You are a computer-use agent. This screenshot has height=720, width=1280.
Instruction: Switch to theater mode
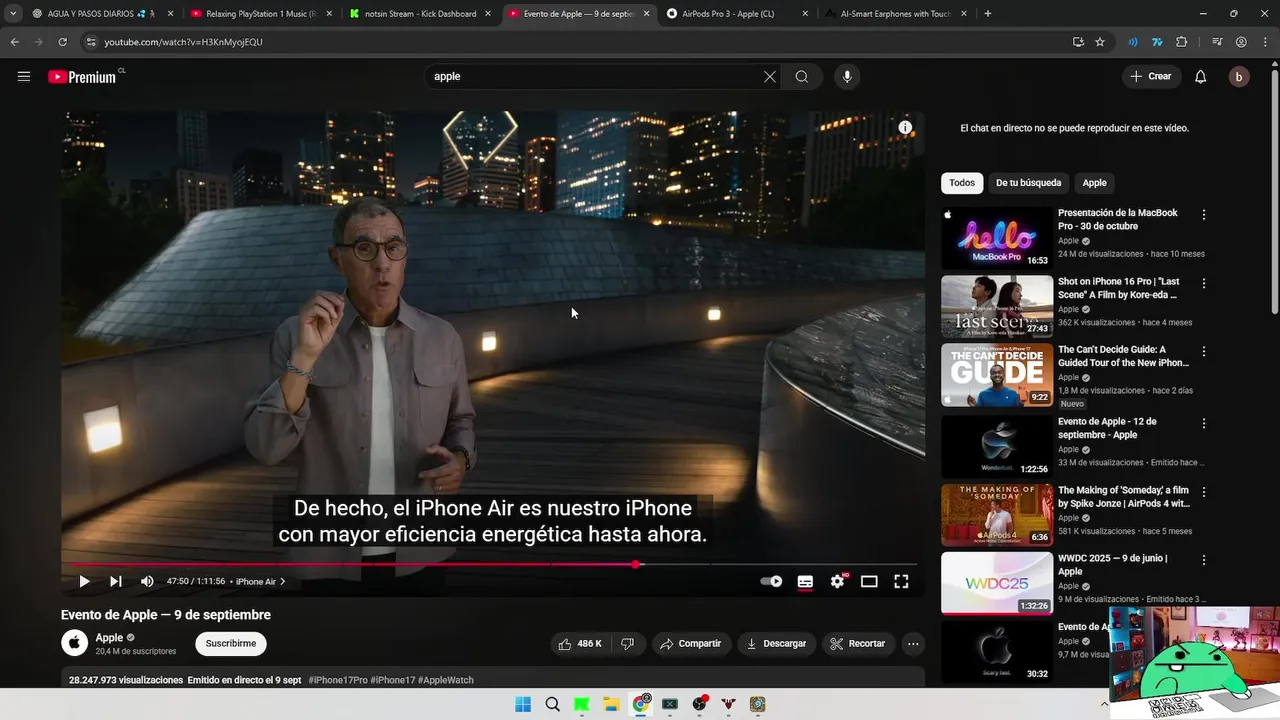pos(869,581)
